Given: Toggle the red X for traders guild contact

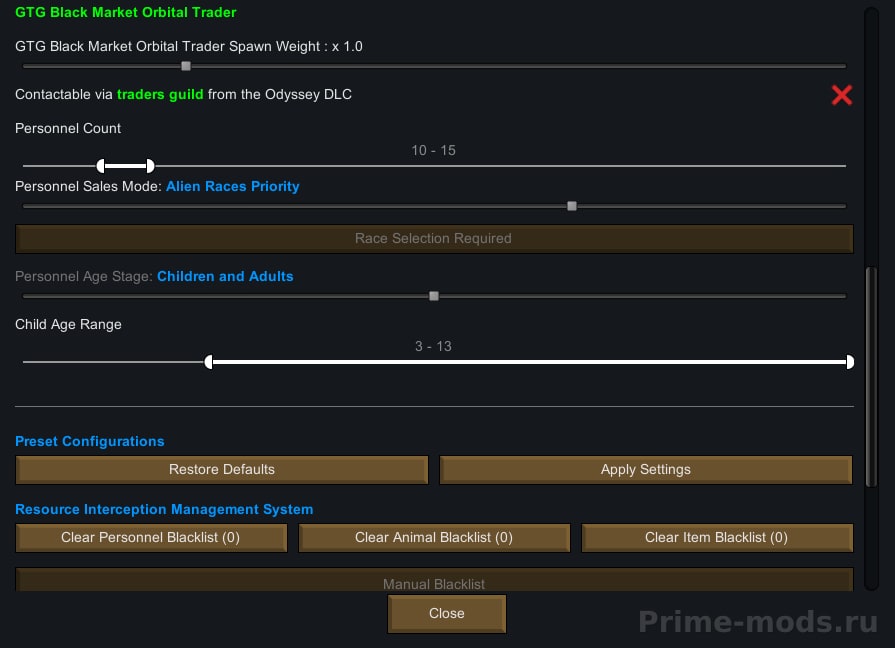Looking at the screenshot, I should click(x=841, y=95).
